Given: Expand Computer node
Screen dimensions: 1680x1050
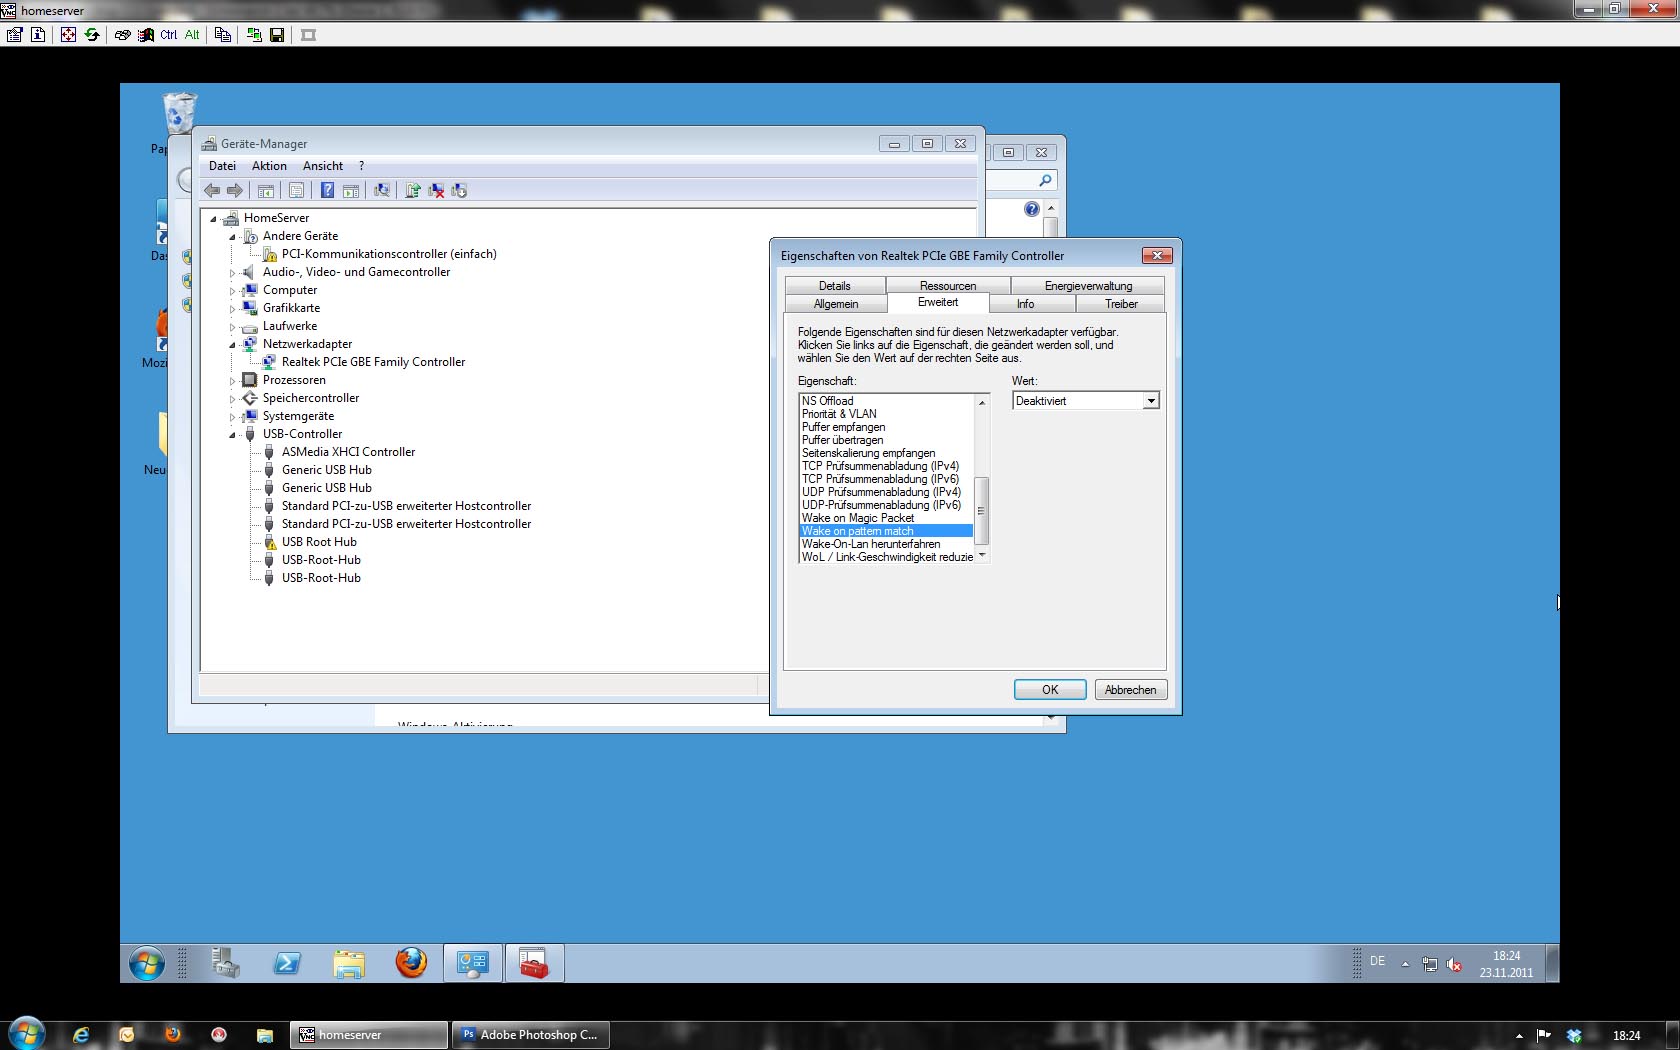Looking at the screenshot, I should tap(232, 291).
